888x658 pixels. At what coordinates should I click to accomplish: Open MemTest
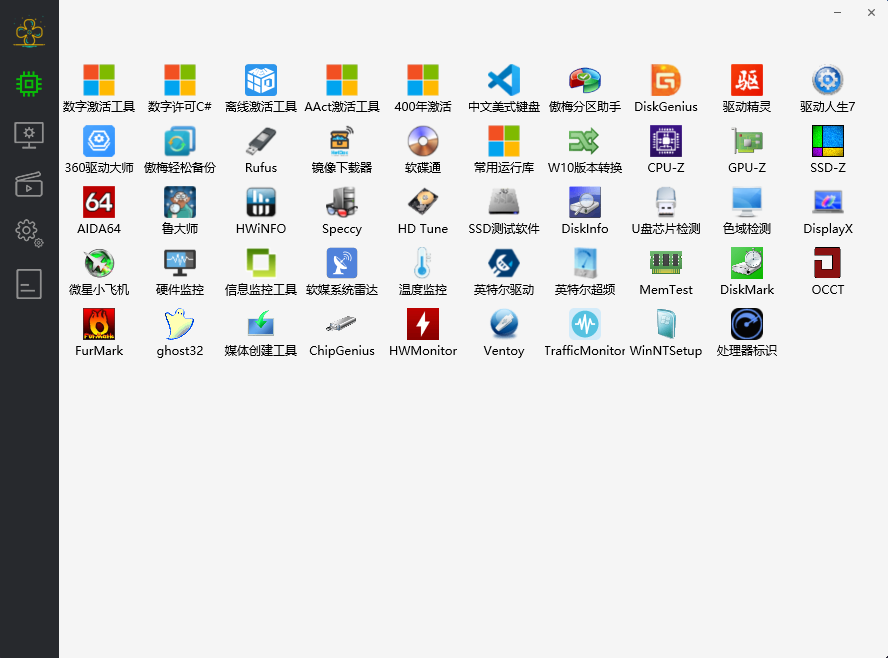click(x=666, y=272)
